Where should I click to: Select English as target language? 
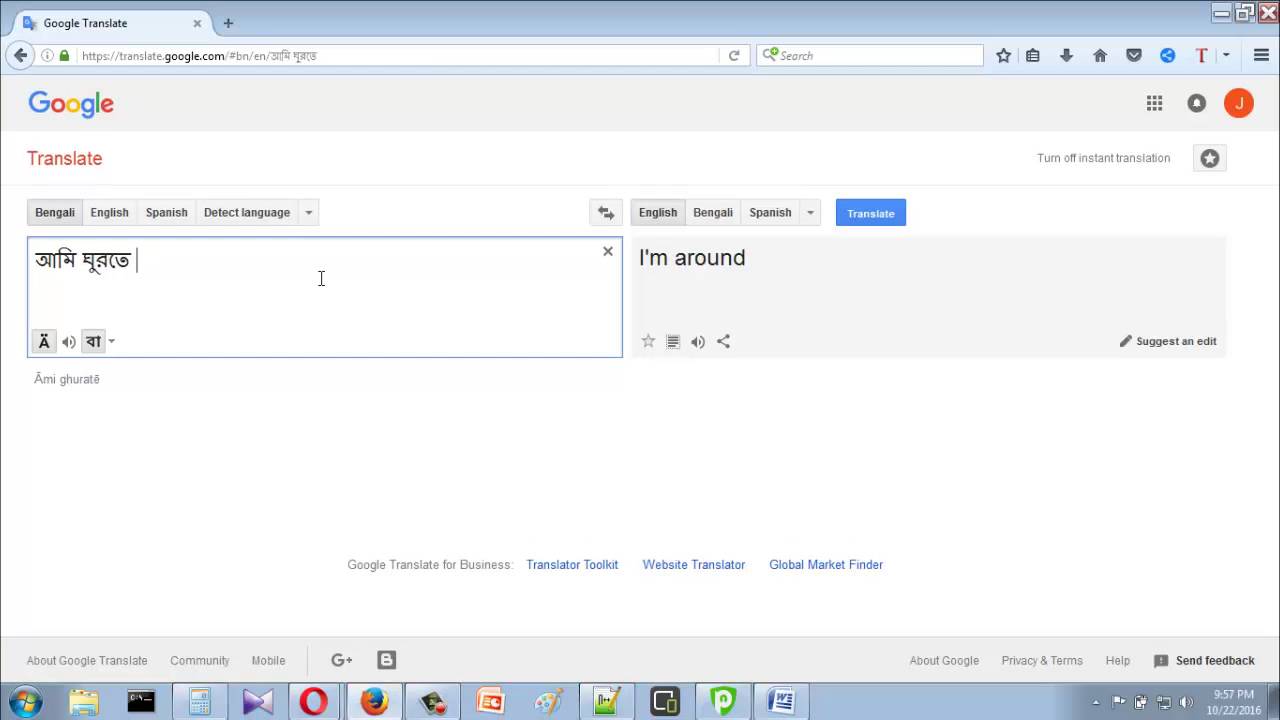658,213
